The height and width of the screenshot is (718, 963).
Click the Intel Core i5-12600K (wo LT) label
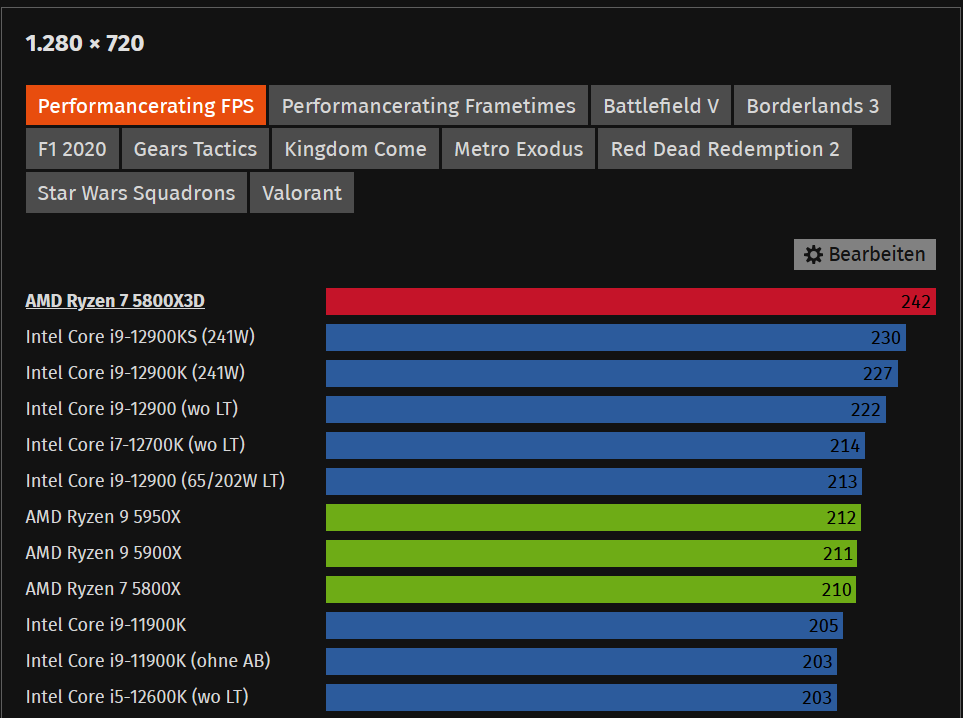137,697
